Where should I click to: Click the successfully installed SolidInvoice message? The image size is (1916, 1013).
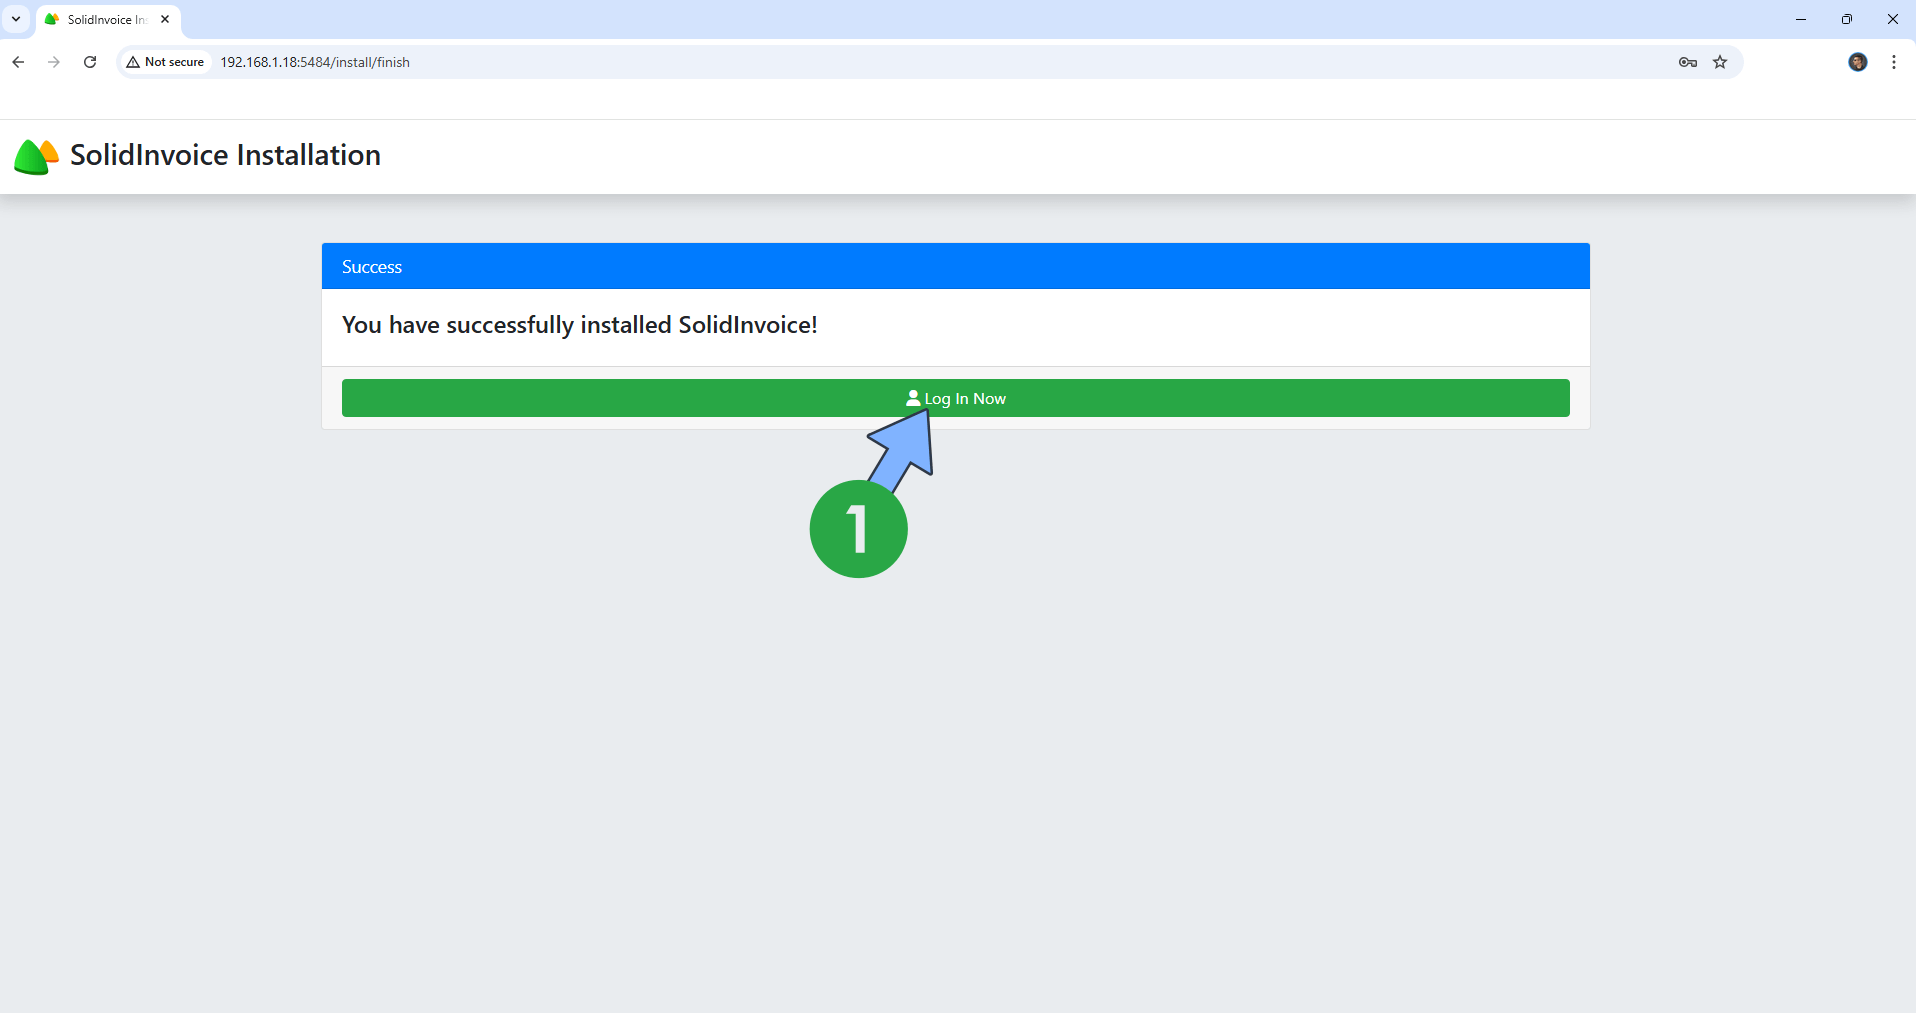(x=580, y=325)
